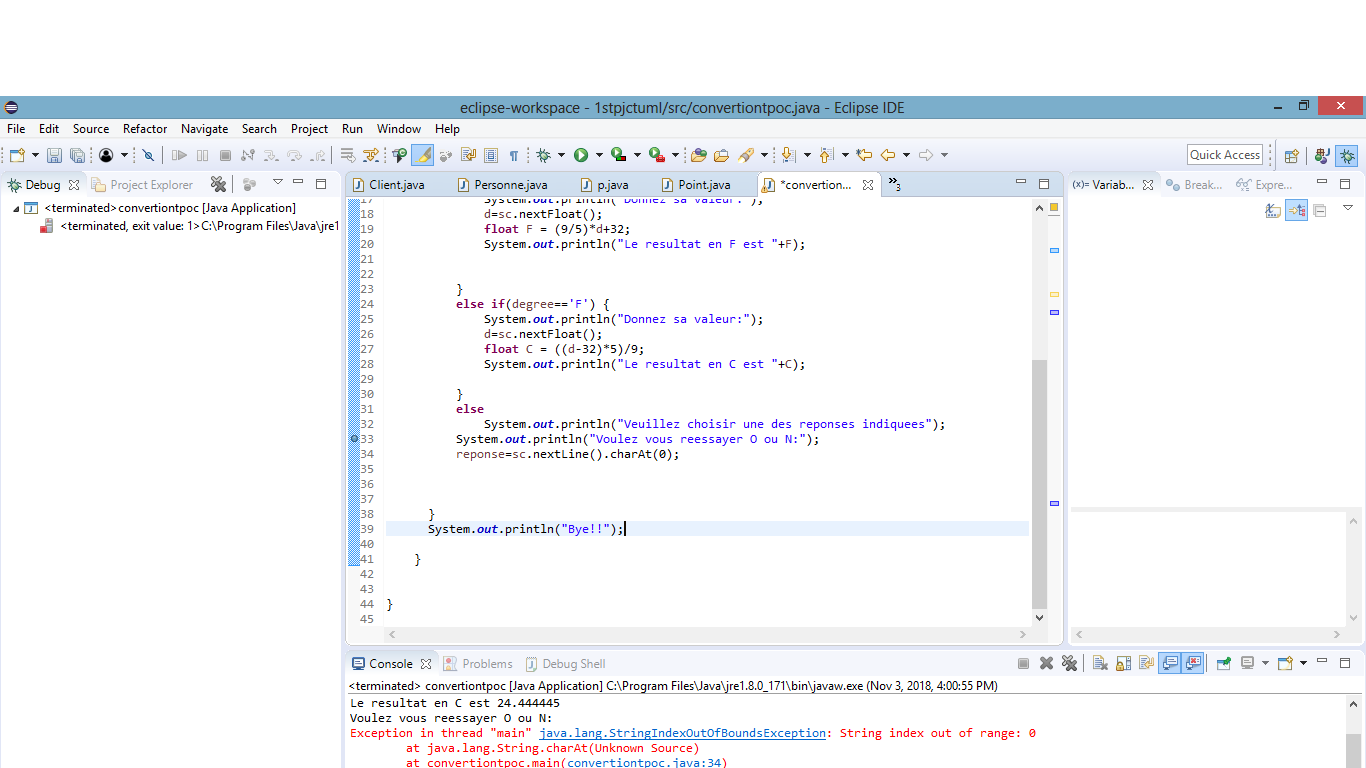Image resolution: width=1366 pixels, height=768 pixels.
Task: Open the Run button dropdown arrow
Action: (x=599, y=155)
